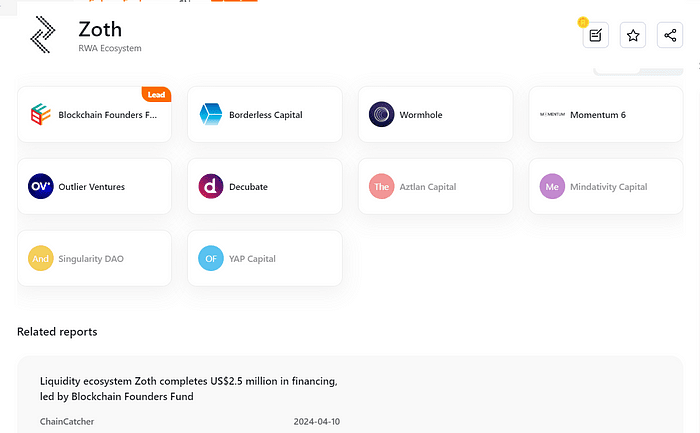Image resolution: width=700 pixels, height=433 pixels.
Task: Favorite Zoth with the star icon
Action: click(x=633, y=36)
